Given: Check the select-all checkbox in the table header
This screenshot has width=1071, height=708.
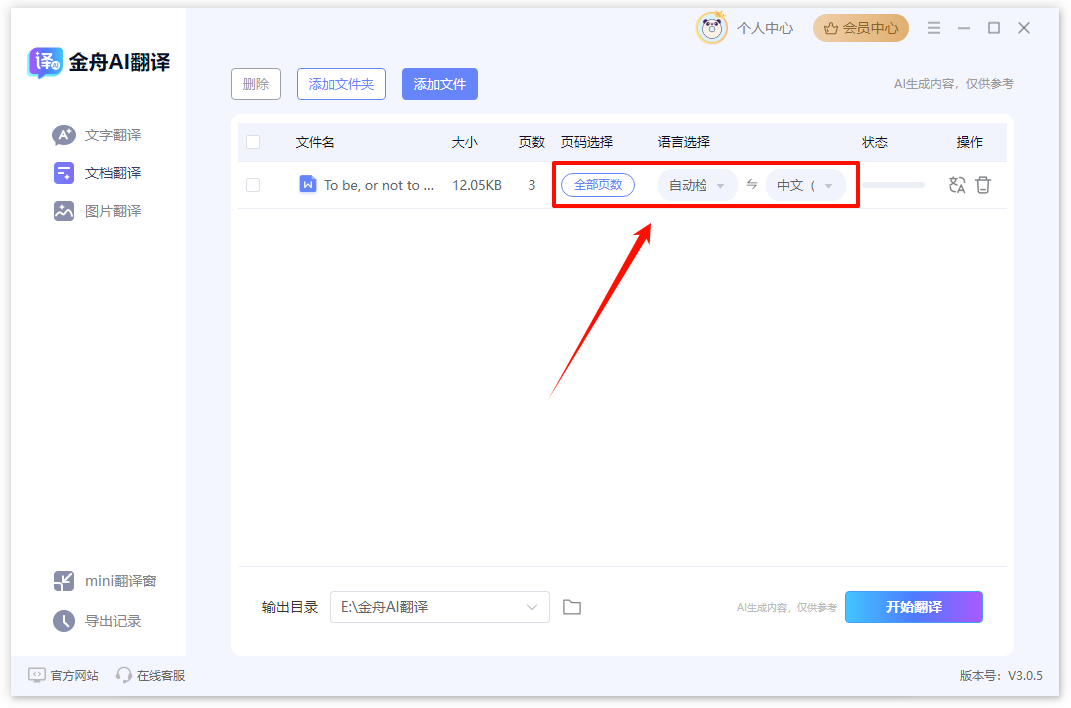Looking at the screenshot, I should (x=253, y=142).
